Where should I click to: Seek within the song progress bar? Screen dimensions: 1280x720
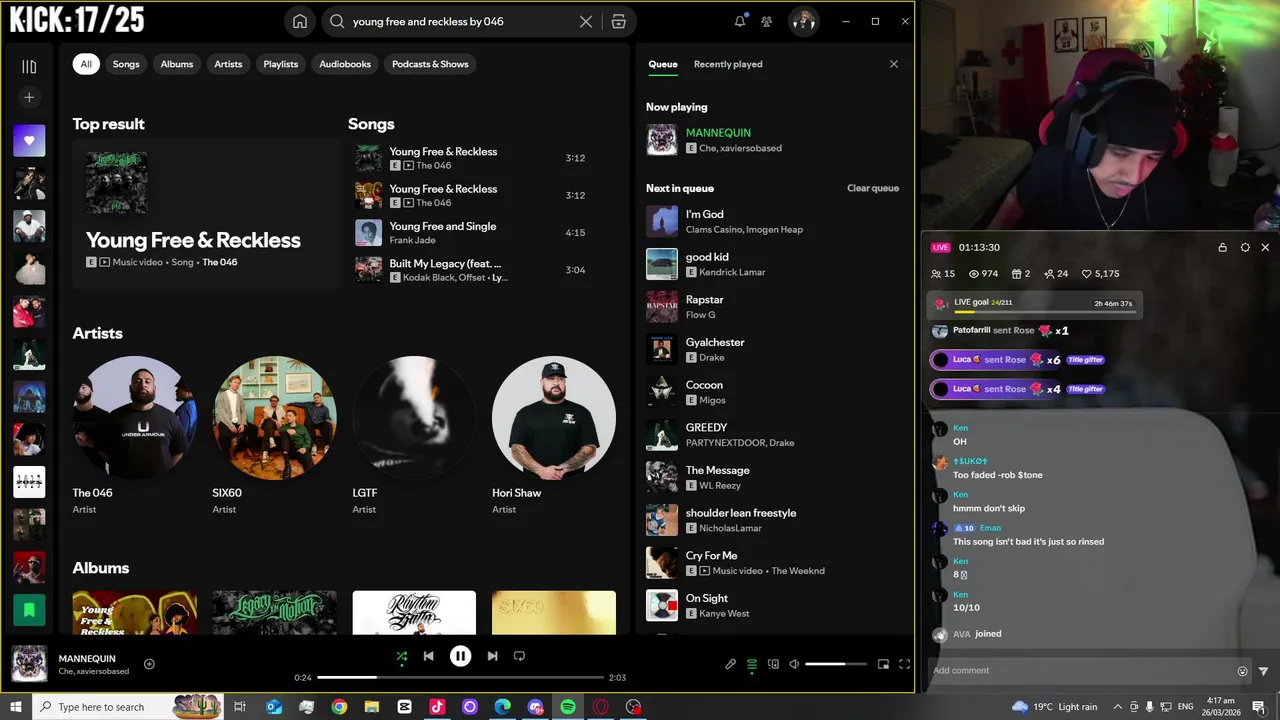point(460,677)
